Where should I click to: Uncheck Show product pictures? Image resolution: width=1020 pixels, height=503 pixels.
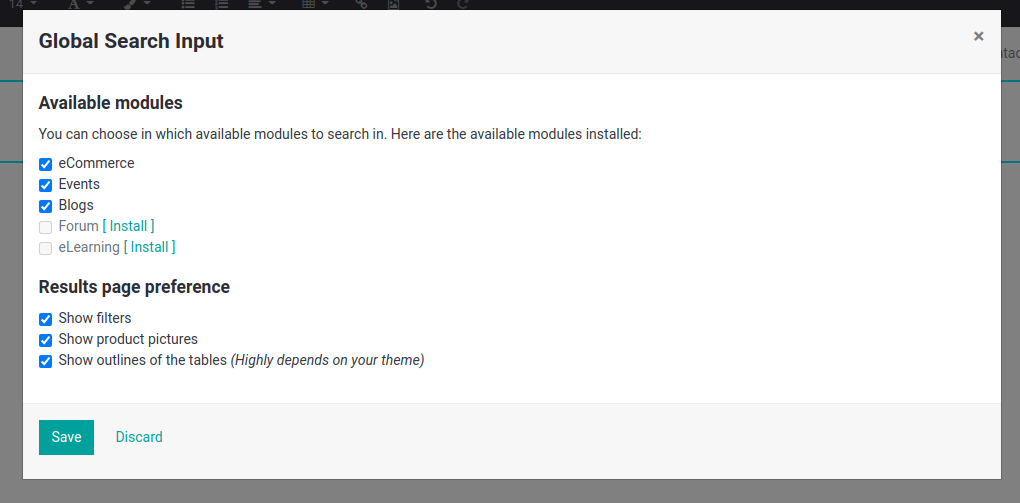point(46,340)
